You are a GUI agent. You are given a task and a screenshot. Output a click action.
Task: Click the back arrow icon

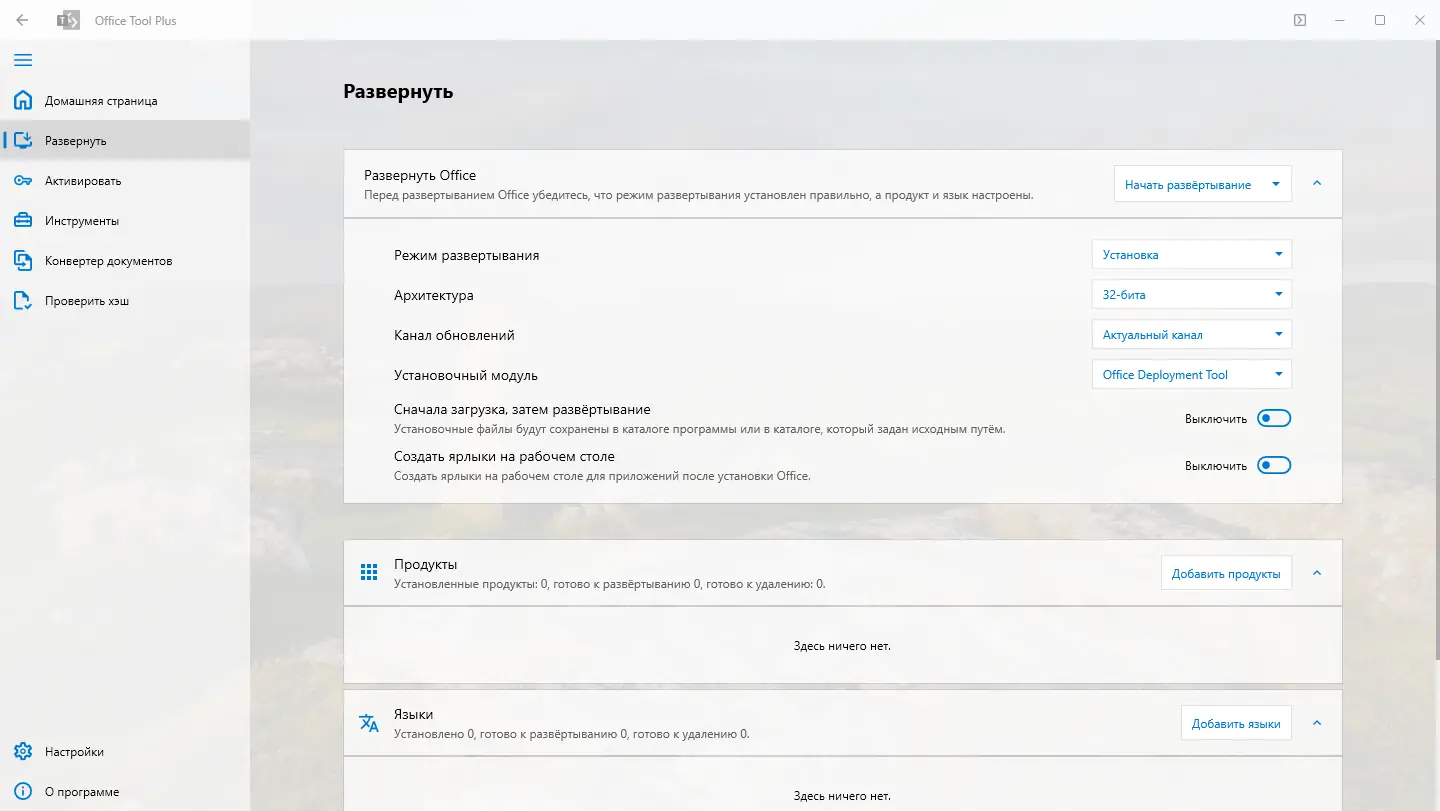coord(22,20)
